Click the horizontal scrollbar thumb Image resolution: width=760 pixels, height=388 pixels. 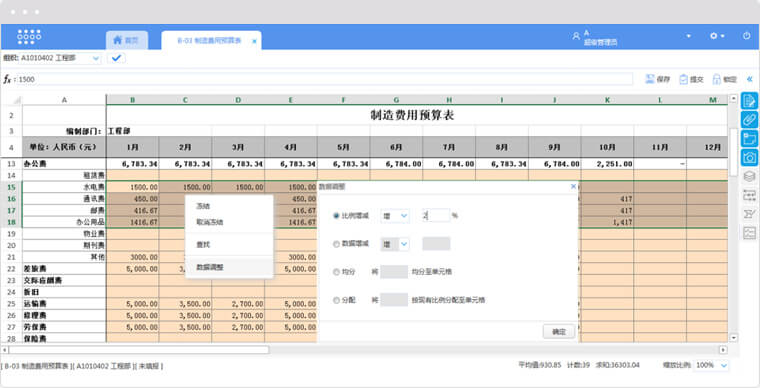(139, 349)
